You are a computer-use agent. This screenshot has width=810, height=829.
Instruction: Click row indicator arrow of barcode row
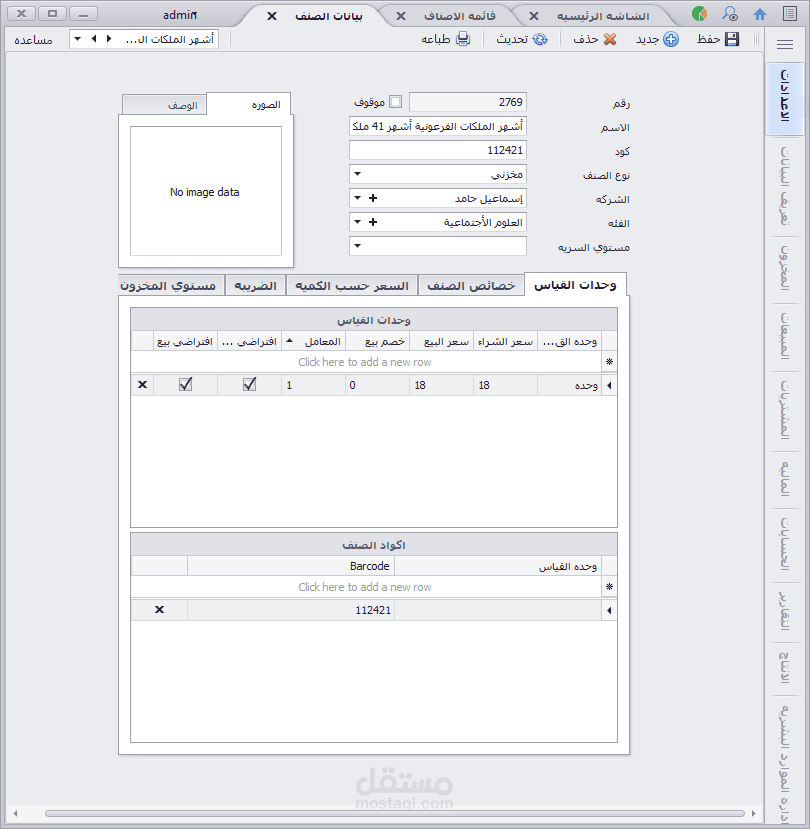(609, 610)
